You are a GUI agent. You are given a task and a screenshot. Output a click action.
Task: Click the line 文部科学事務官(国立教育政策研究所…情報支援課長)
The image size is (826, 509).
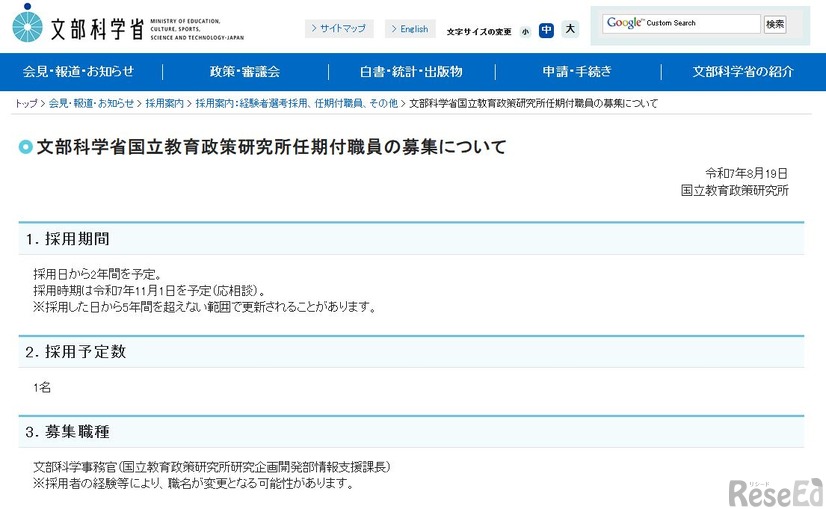coord(212,467)
